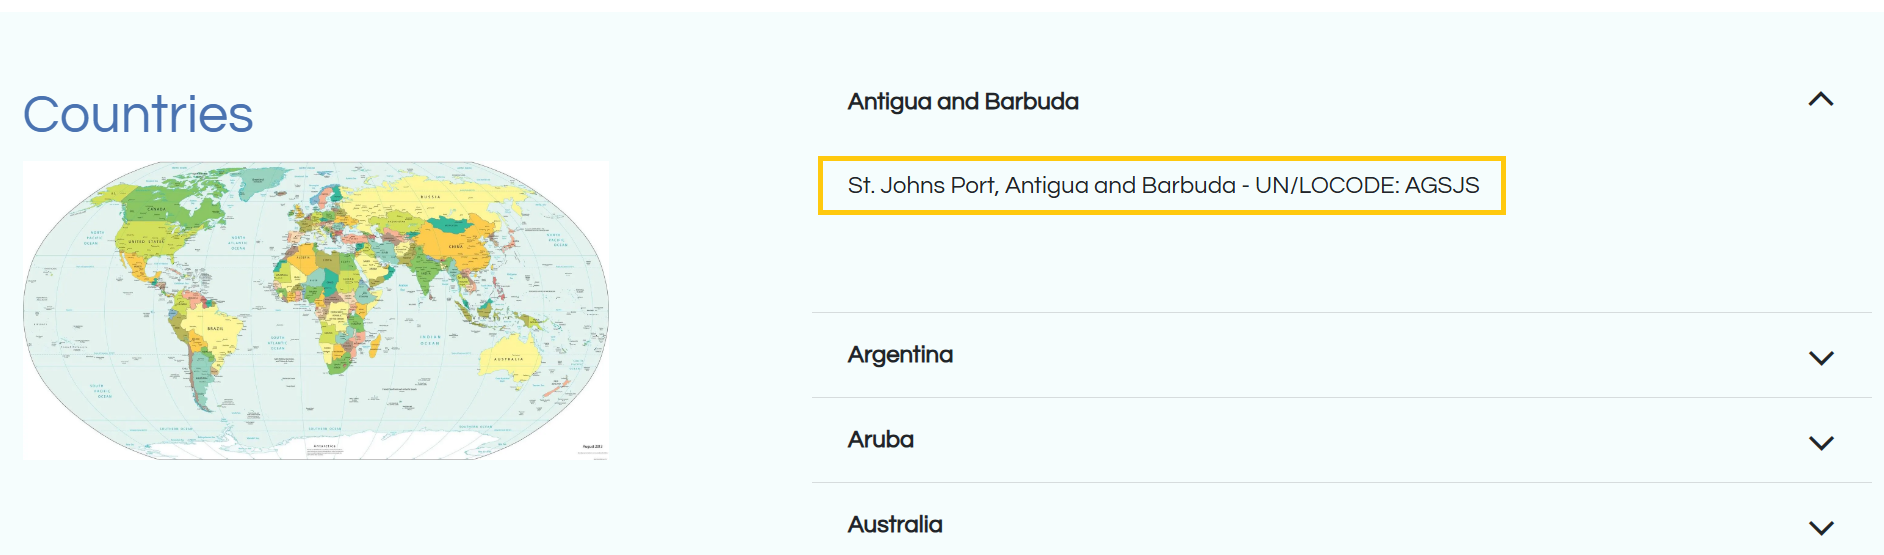Click the Antigua and Barbuda heading
Screen dimensions: 1884x555
[x=963, y=101]
